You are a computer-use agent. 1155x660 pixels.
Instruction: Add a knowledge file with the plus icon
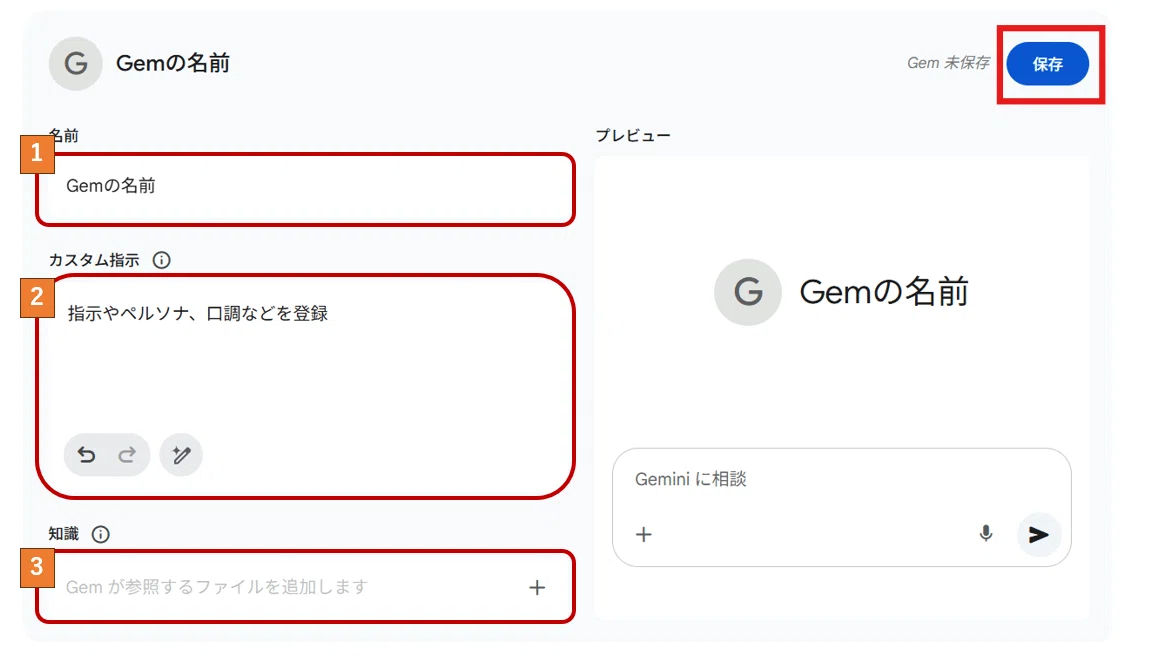click(537, 587)
